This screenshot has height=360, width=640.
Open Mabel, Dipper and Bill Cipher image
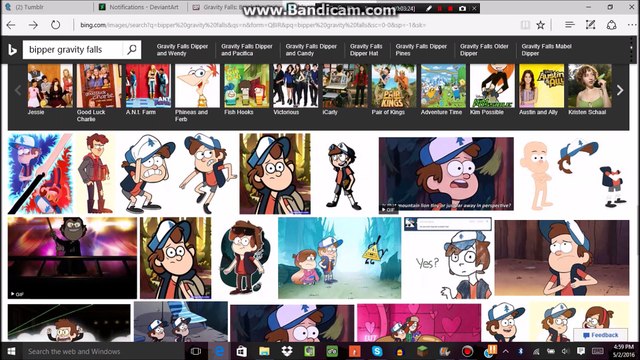pyautogui.click(x=340, y=258)
